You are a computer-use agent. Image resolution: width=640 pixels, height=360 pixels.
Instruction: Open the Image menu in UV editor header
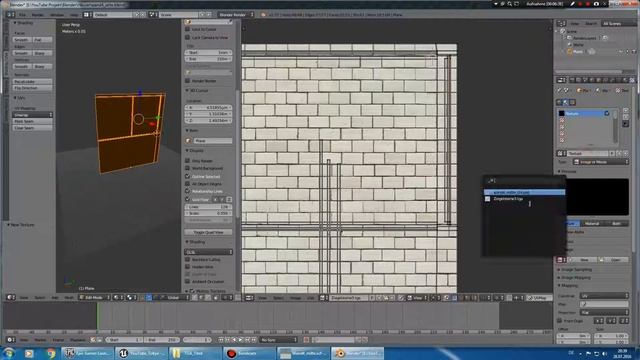coord(295,298)
